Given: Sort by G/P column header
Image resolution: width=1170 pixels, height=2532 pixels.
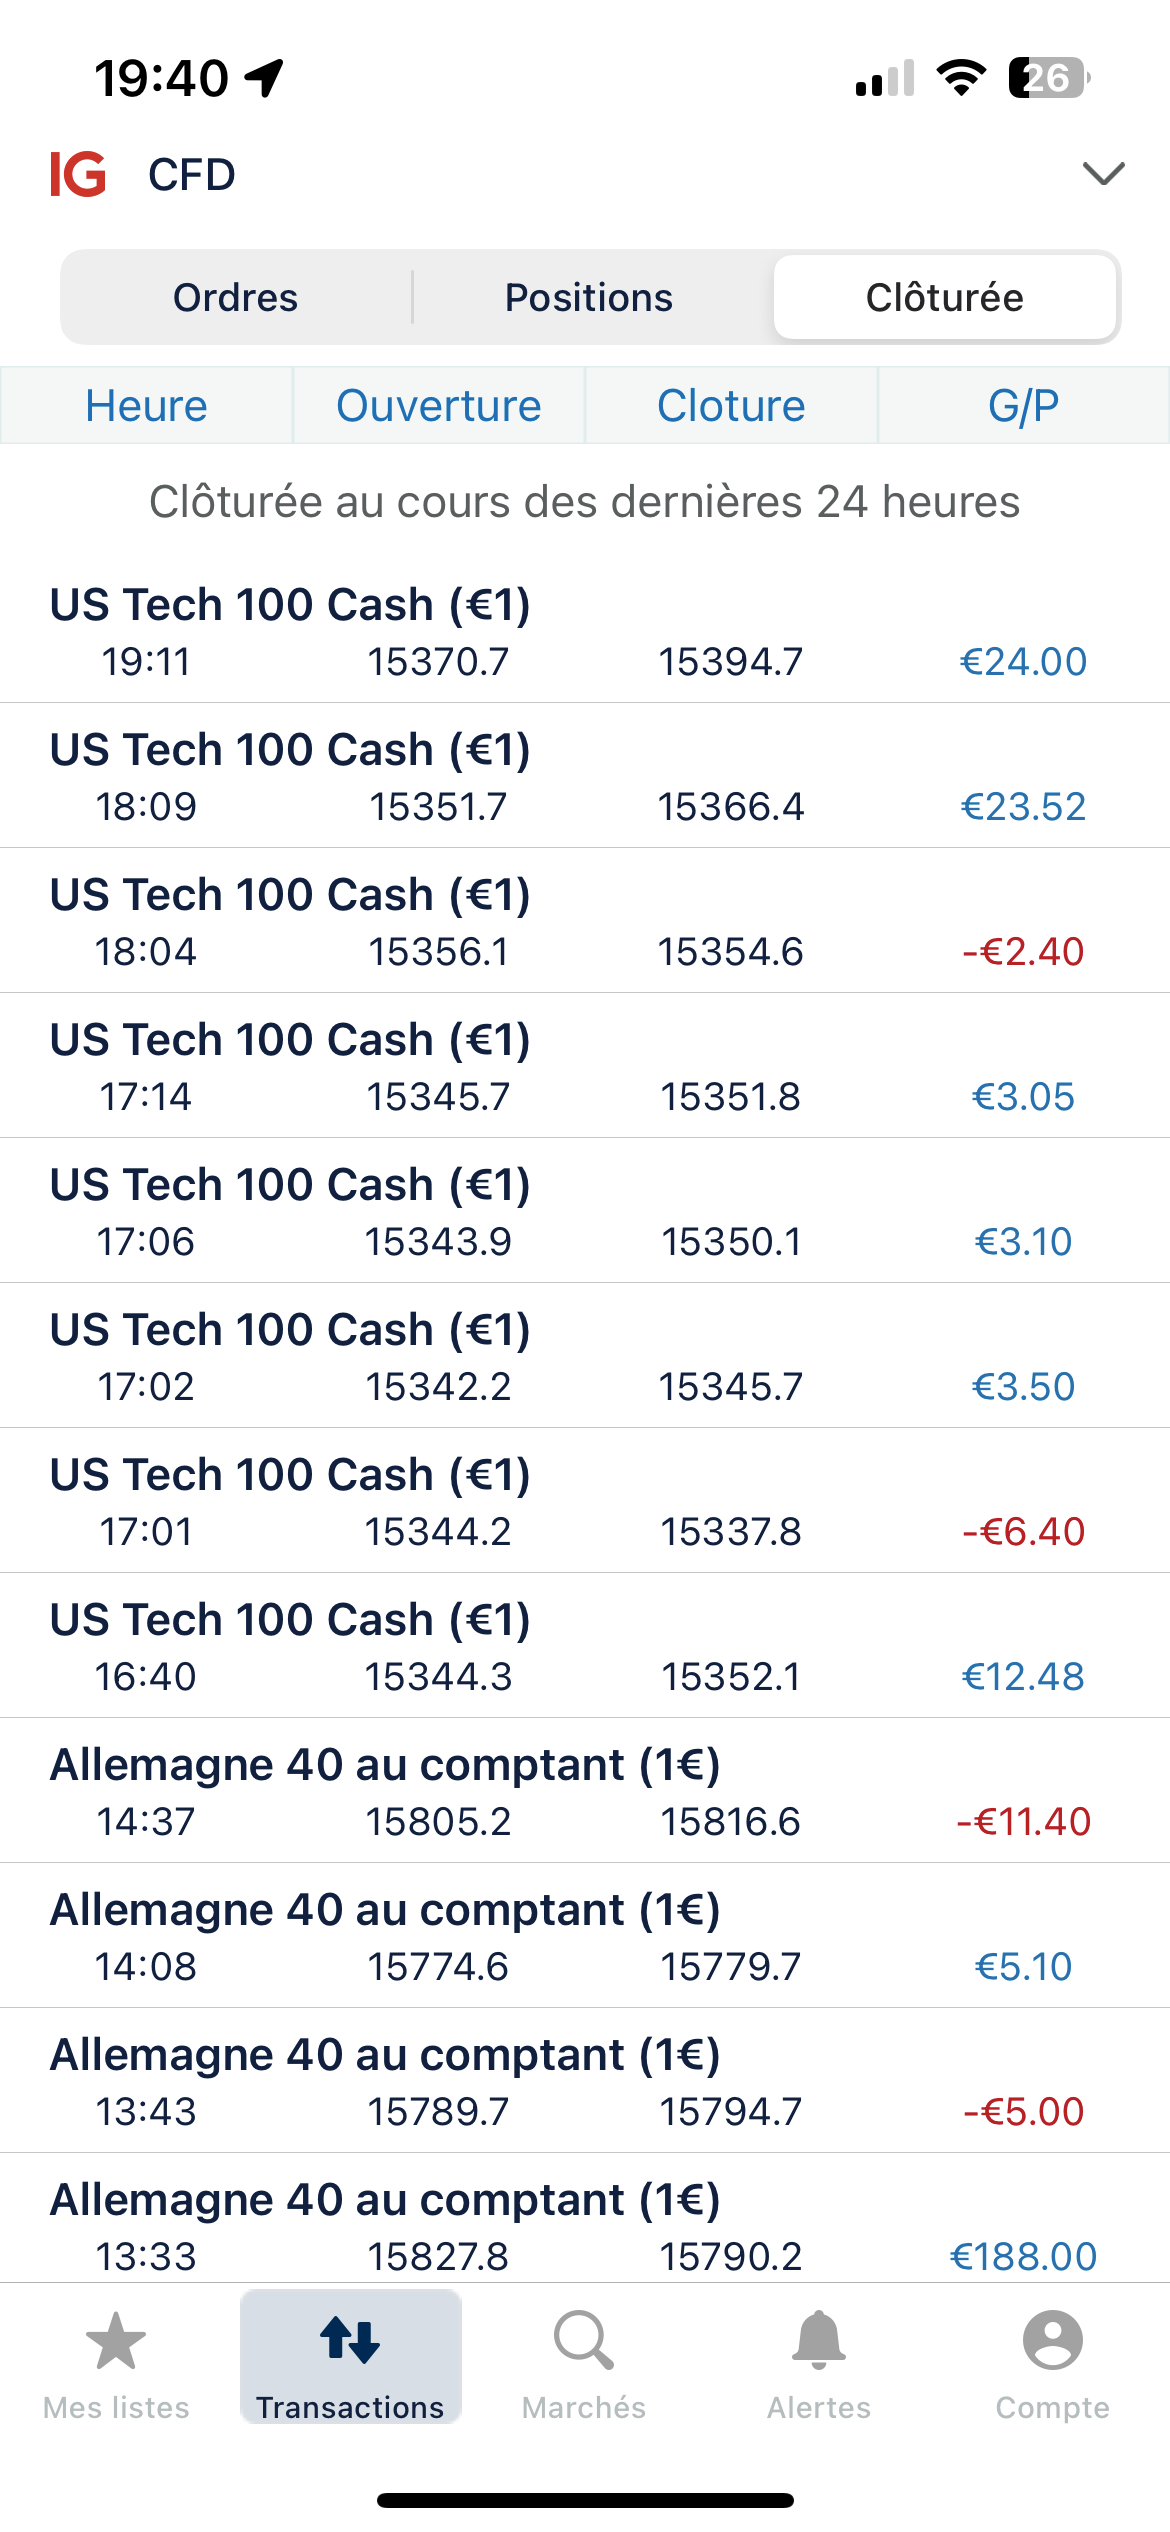Looking at the screenshot, I should 1023,406.
